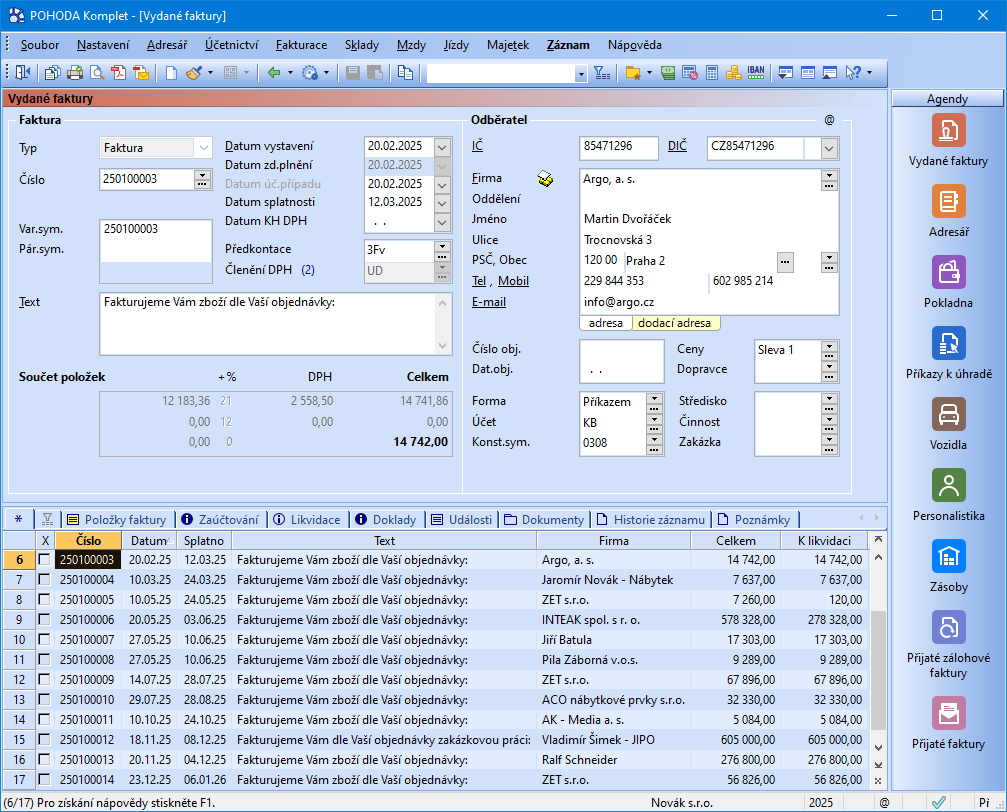Screen dimensions: 1007x812
Task: Click the exit agenda door icon
Action: pyautogui.click(x=23, y=73)
